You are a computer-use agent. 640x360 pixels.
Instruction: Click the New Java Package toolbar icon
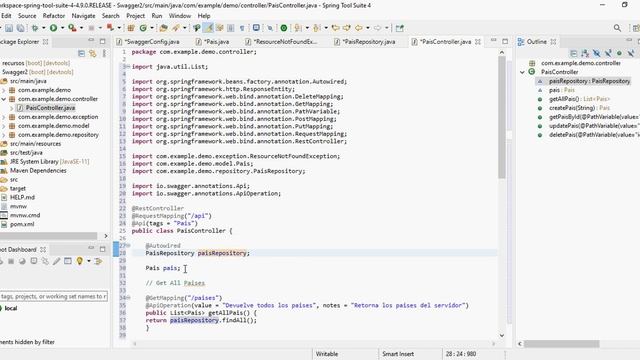tap(131, 28)
